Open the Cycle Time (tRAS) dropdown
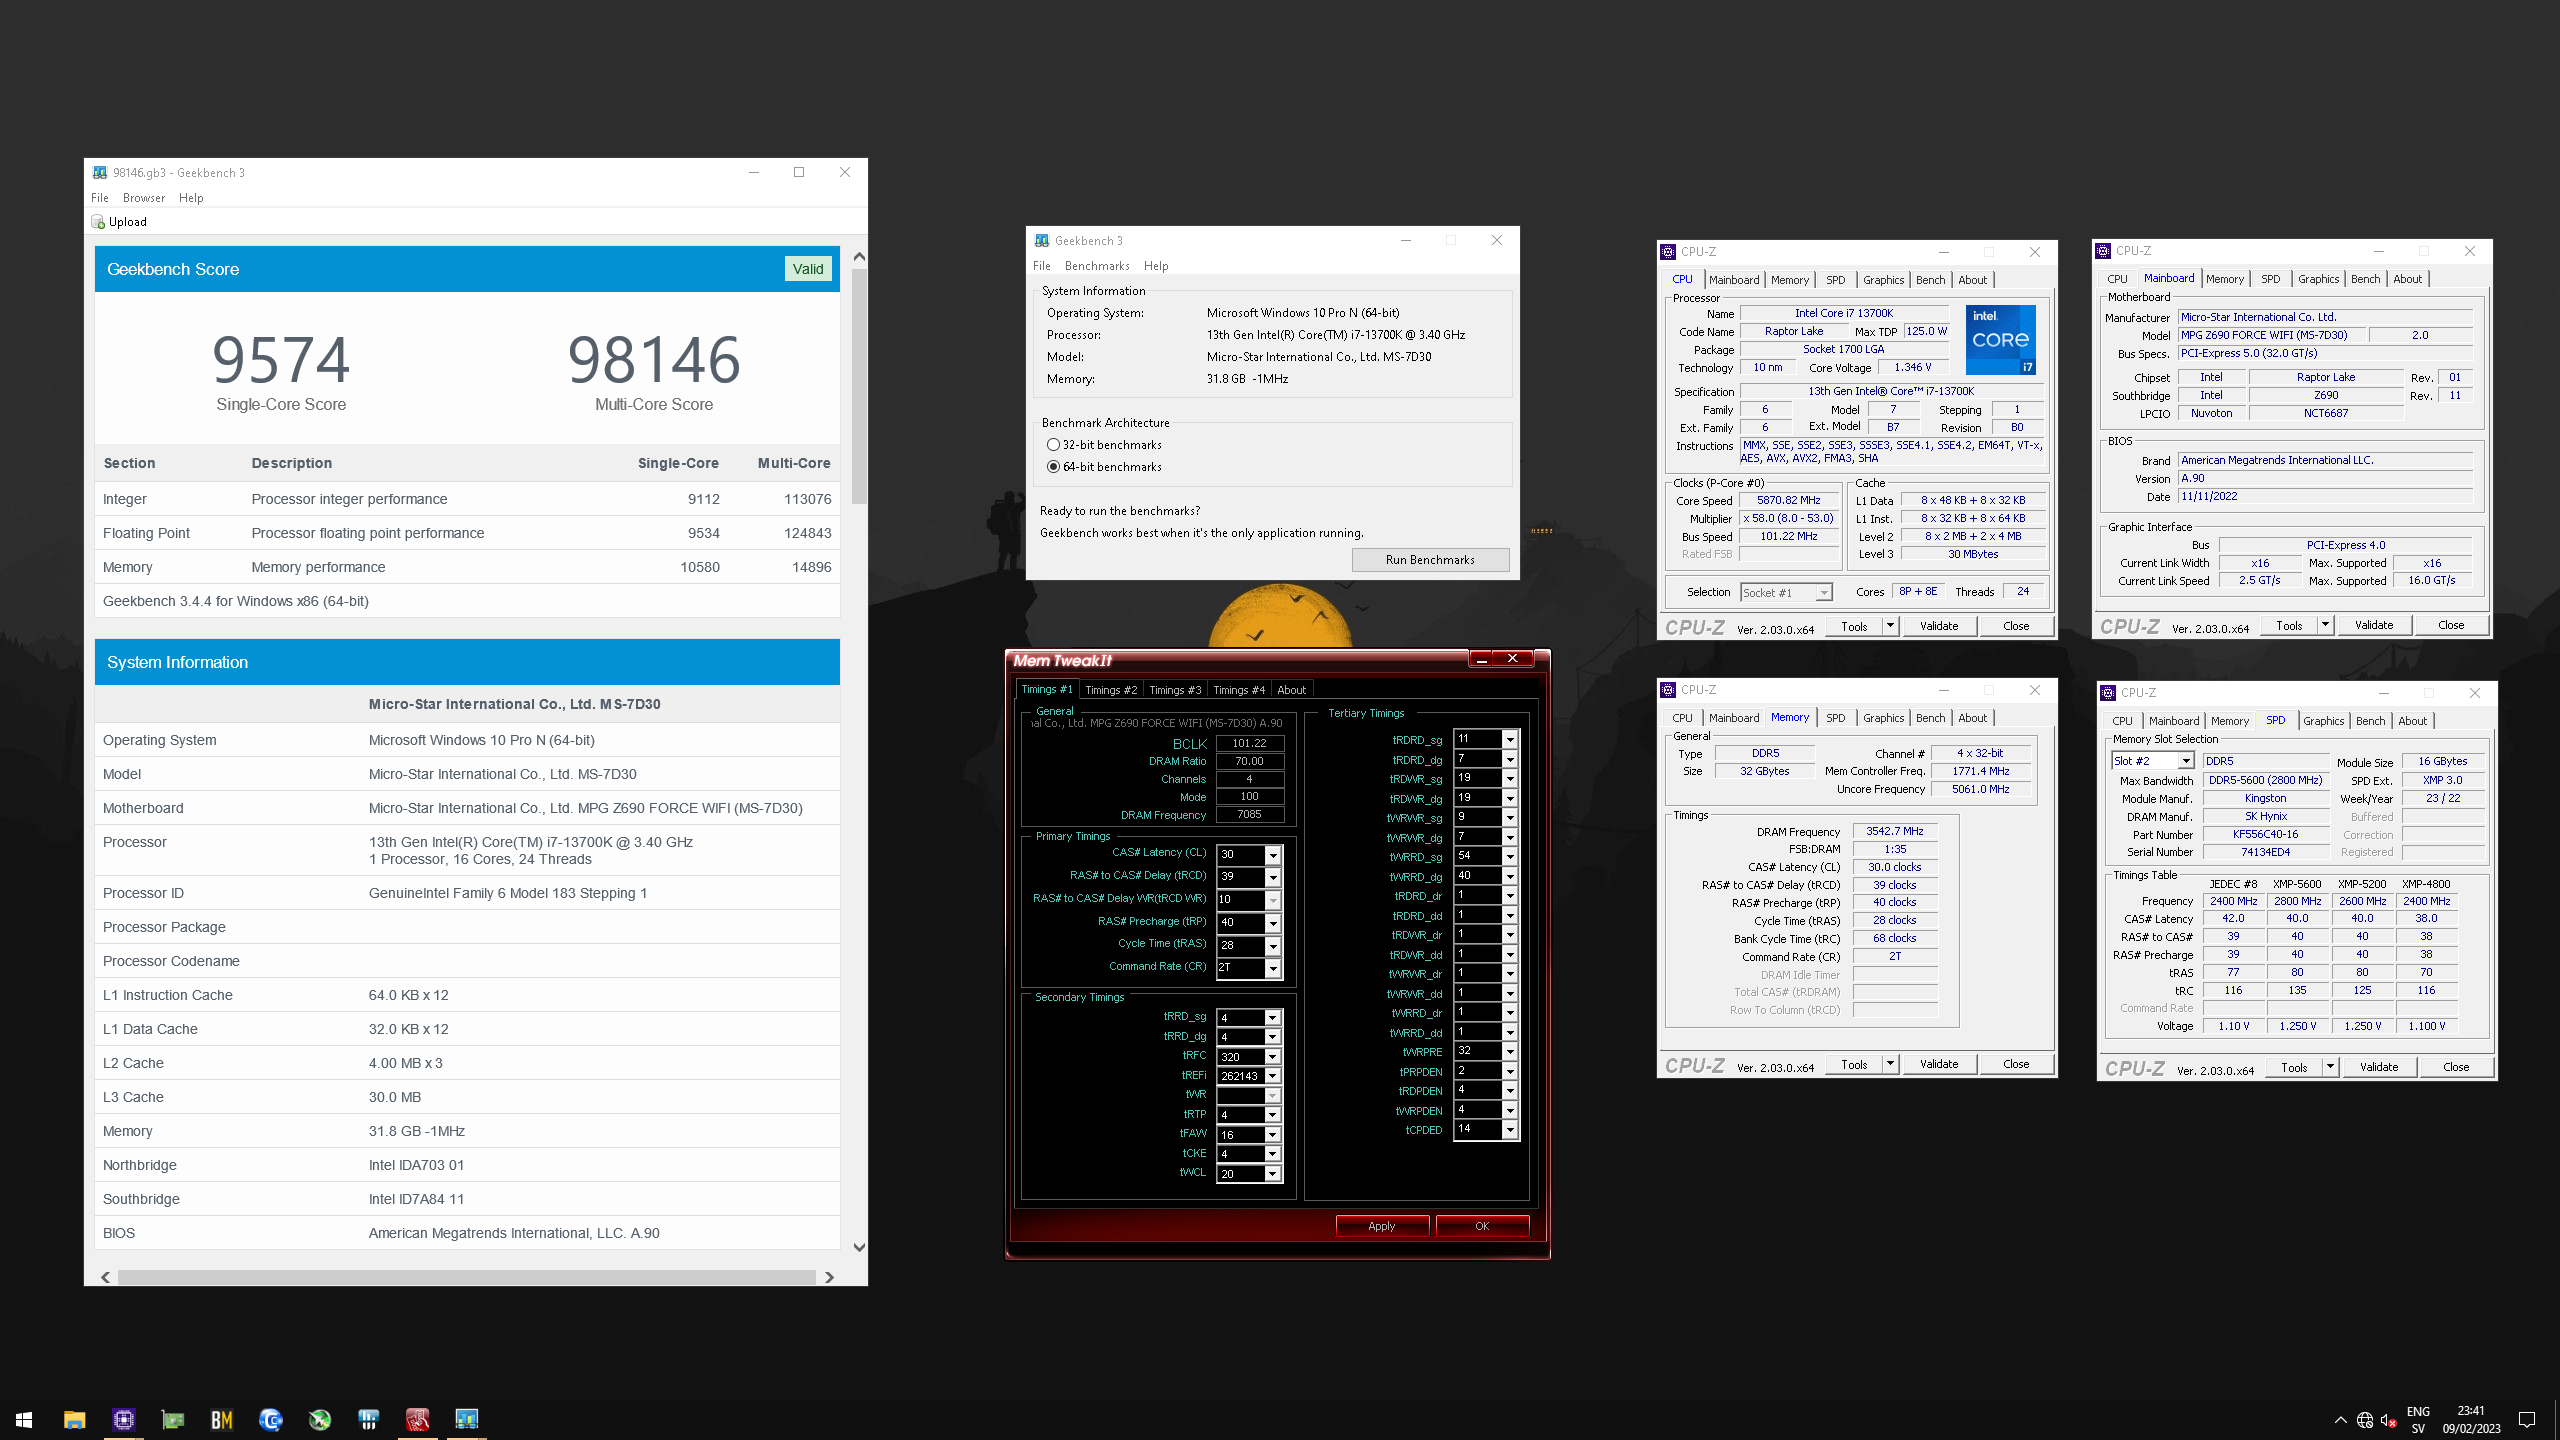Viewport: 2560px width, 1440px height. pos(1273,946)
